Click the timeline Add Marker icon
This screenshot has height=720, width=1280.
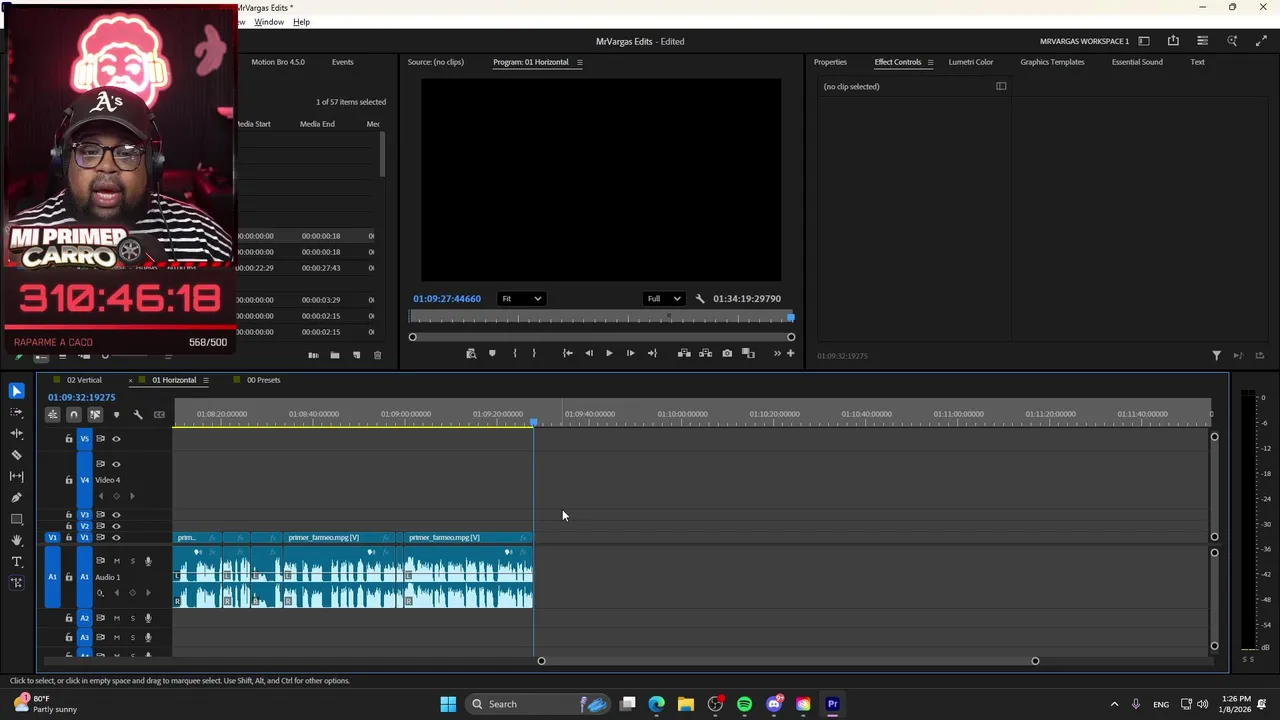116,414
